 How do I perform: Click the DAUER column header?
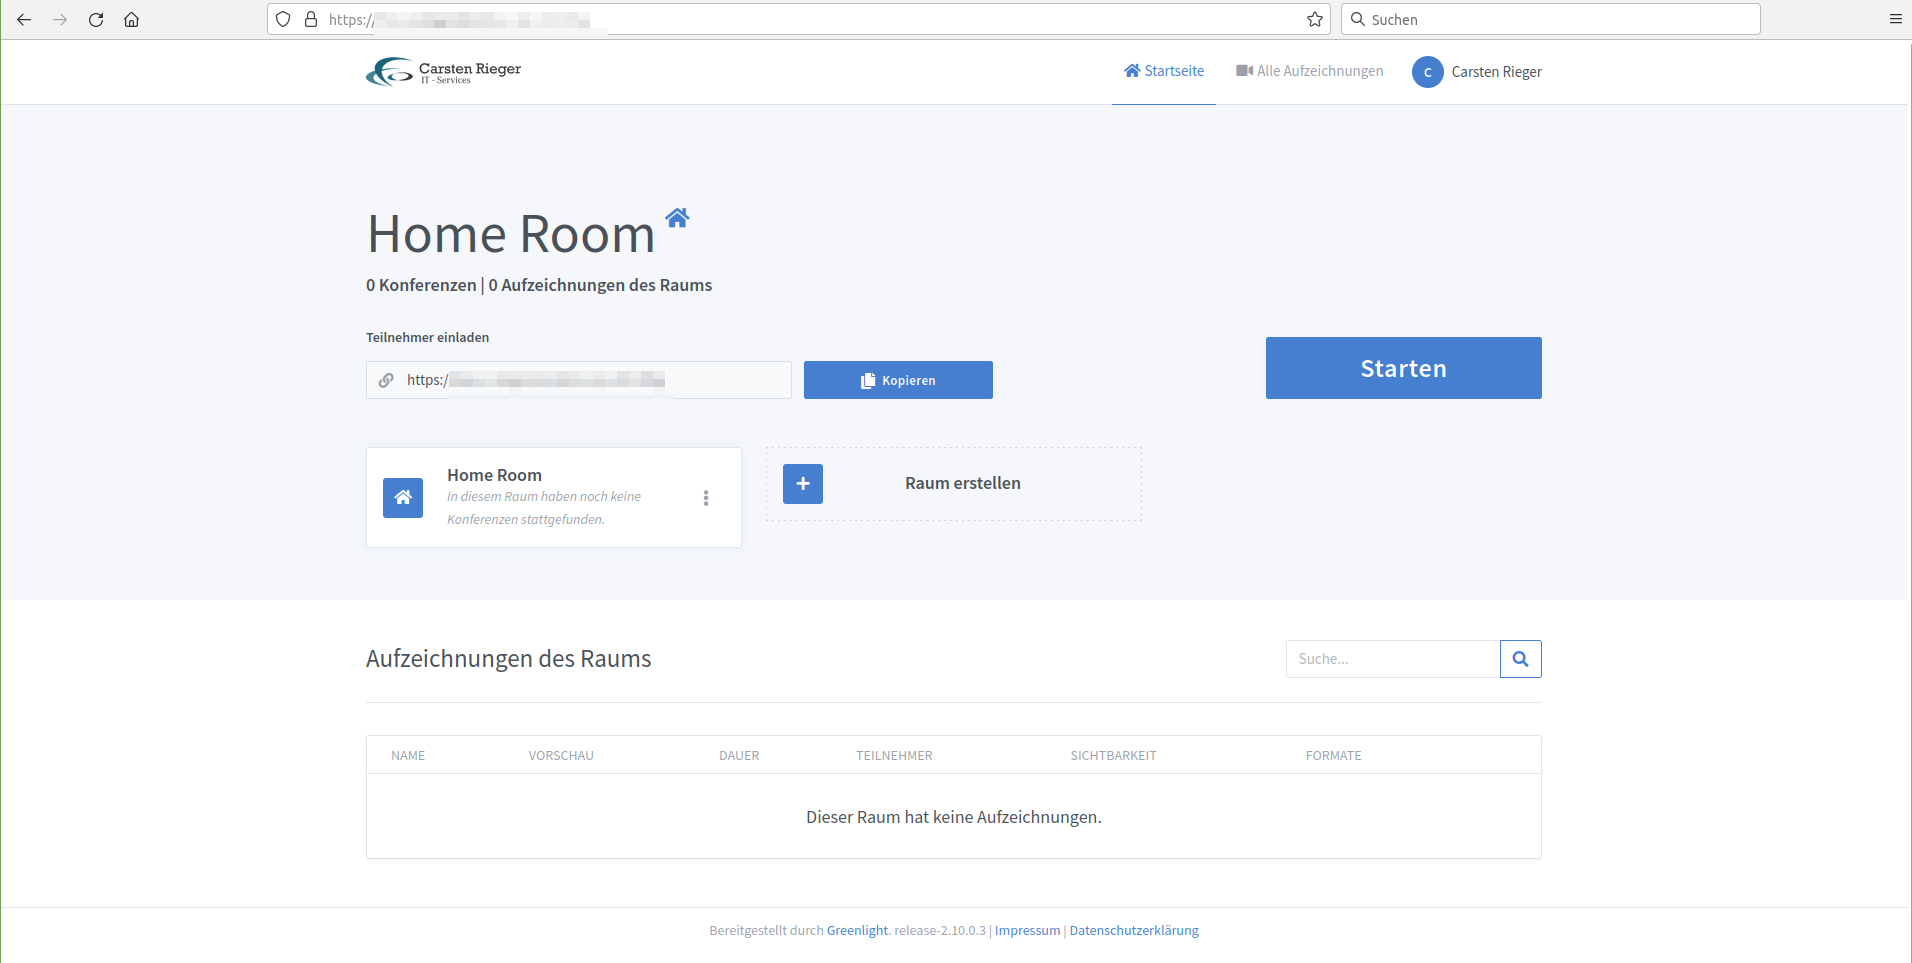pos(739,756)
